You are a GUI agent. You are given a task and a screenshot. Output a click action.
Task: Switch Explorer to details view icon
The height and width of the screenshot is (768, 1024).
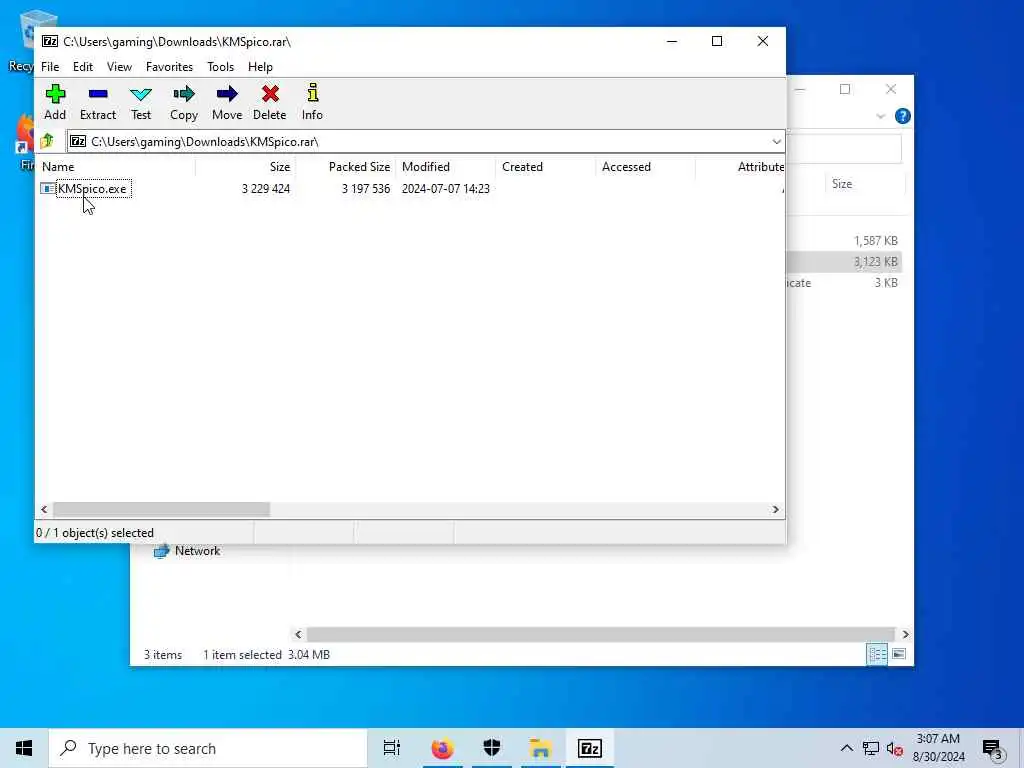pos(876,654)
